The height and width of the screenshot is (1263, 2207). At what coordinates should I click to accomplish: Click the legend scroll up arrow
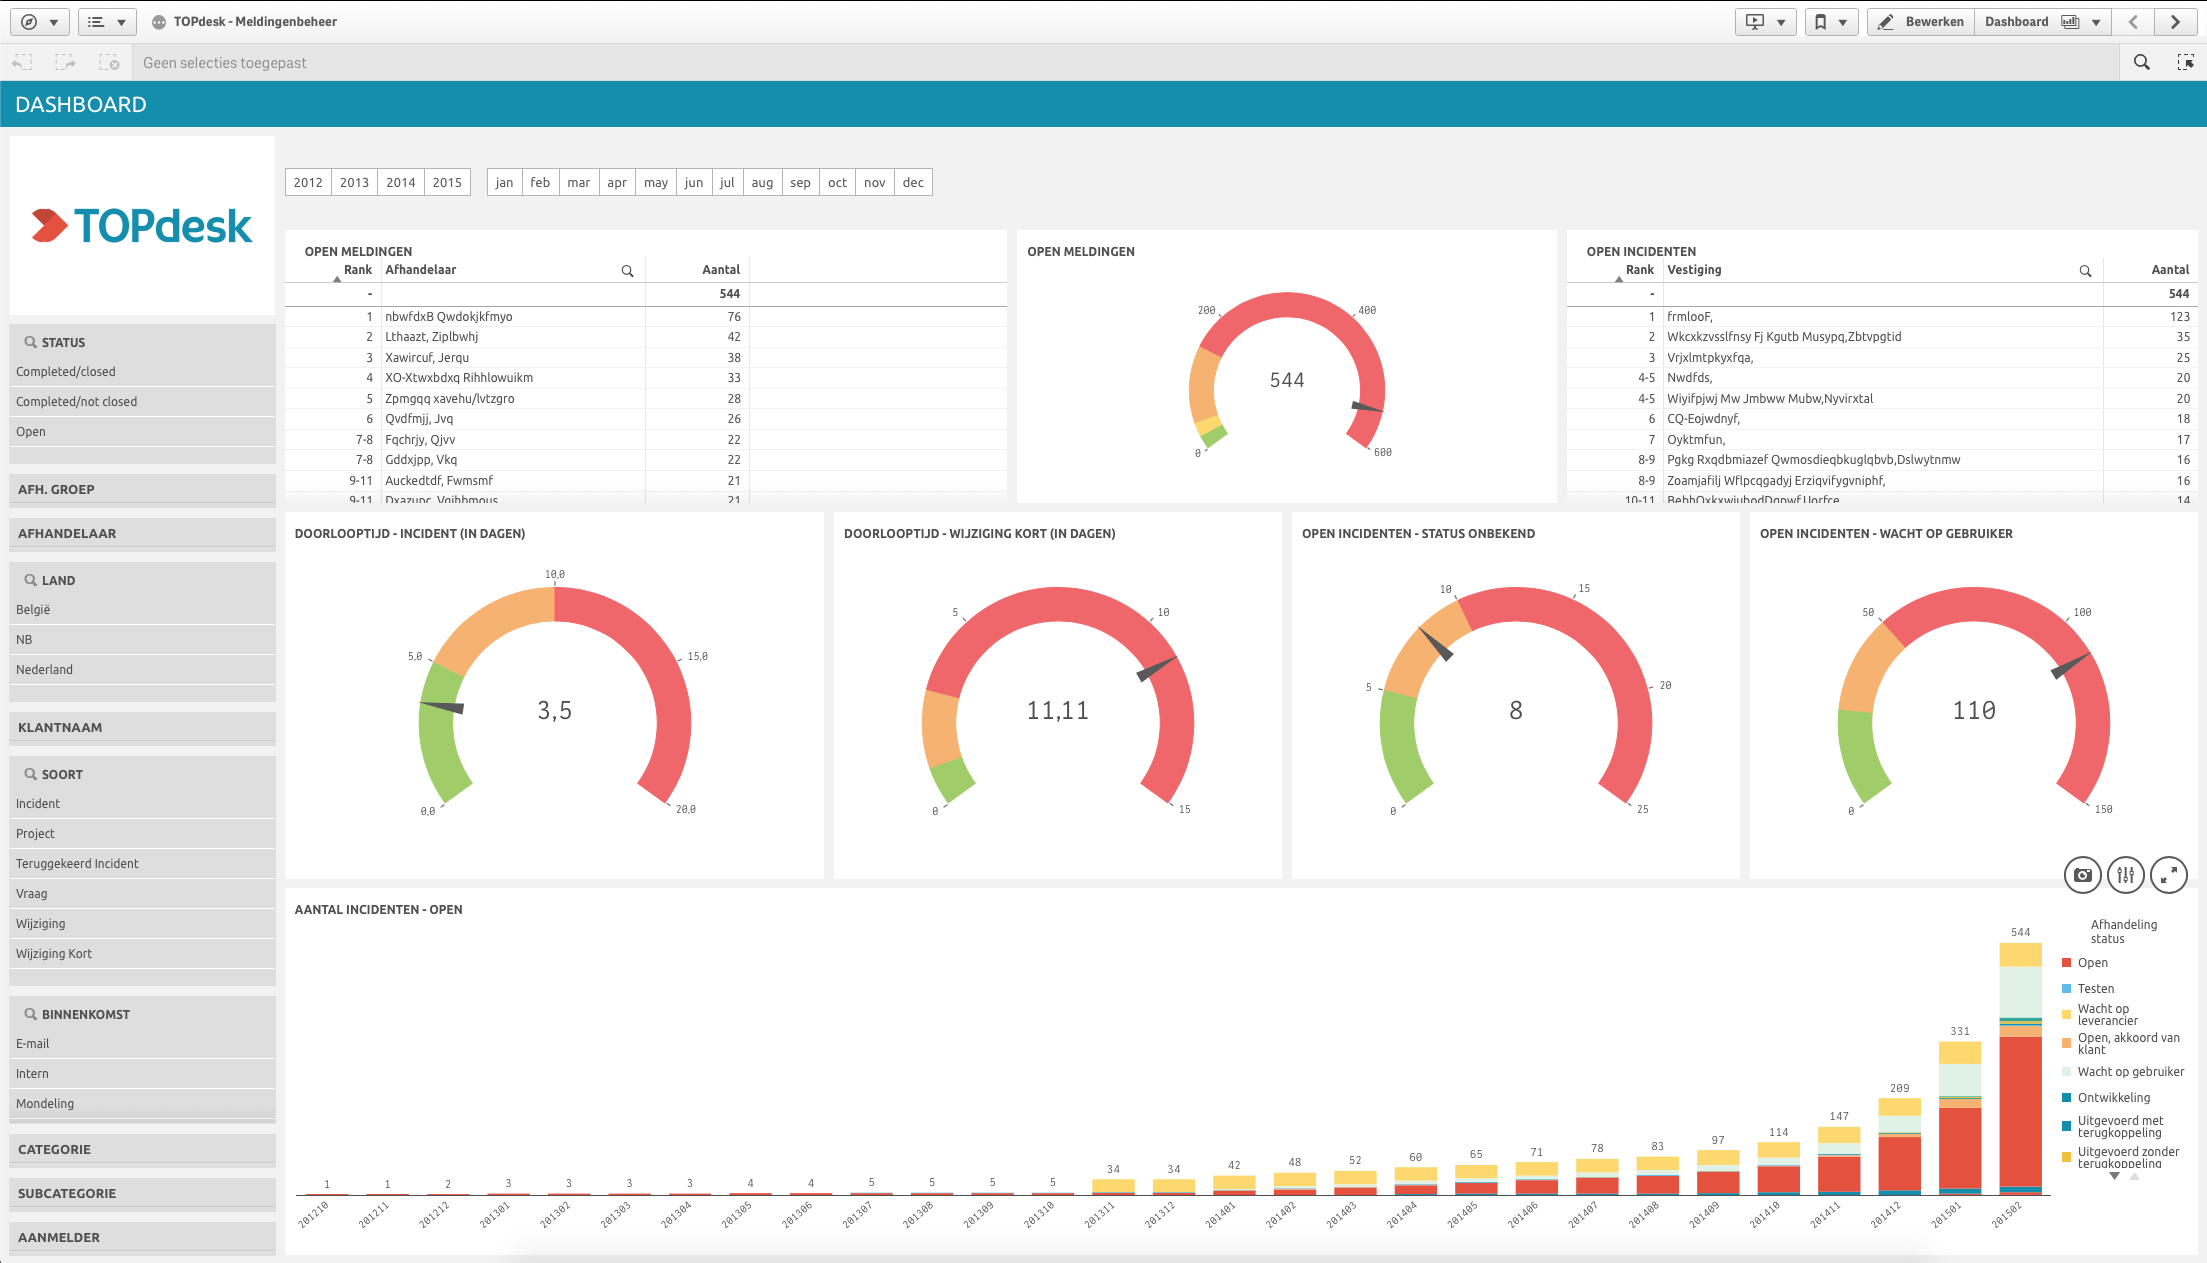pos(2134,1177)
